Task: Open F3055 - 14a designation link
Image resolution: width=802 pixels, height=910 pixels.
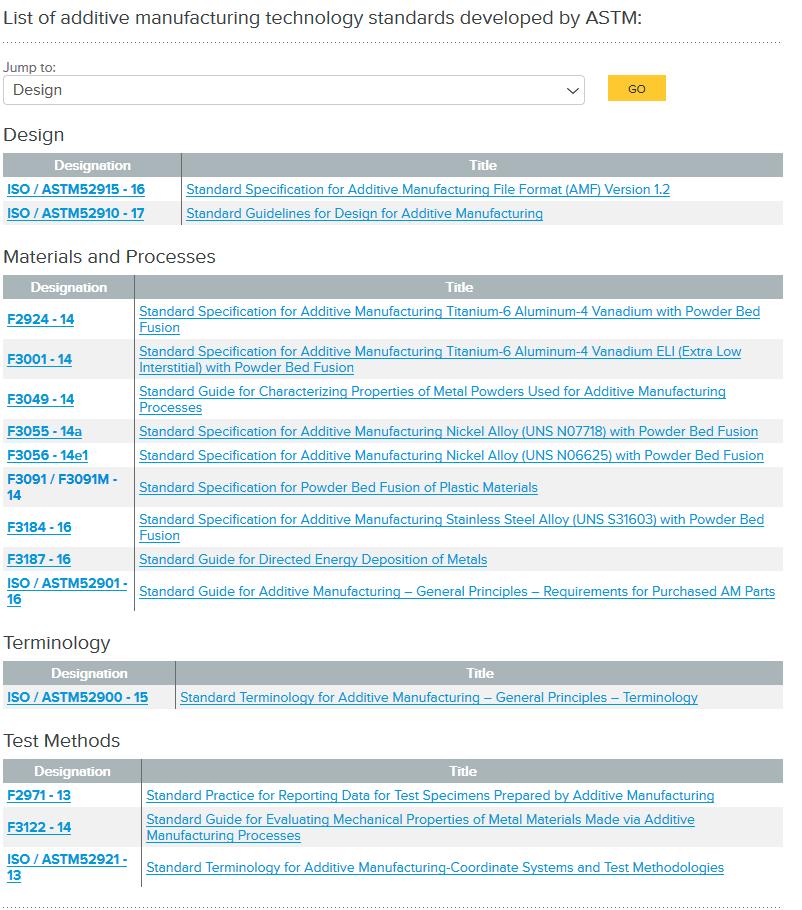Action: [44, 431]
